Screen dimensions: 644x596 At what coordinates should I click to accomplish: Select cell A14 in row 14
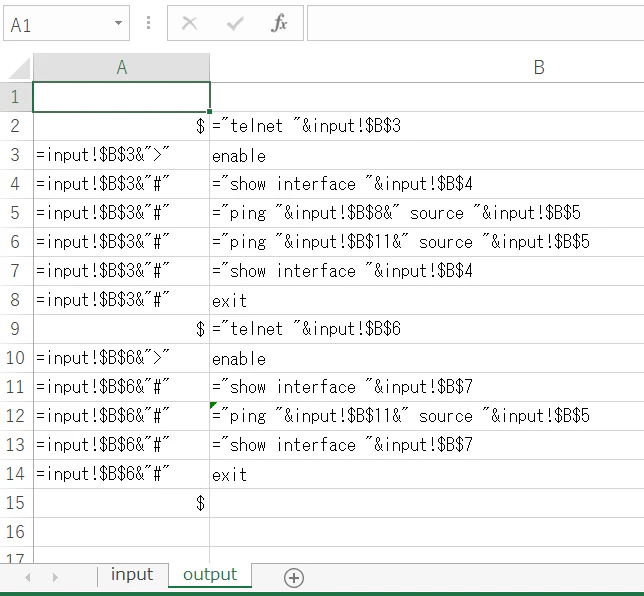(122, 474)
